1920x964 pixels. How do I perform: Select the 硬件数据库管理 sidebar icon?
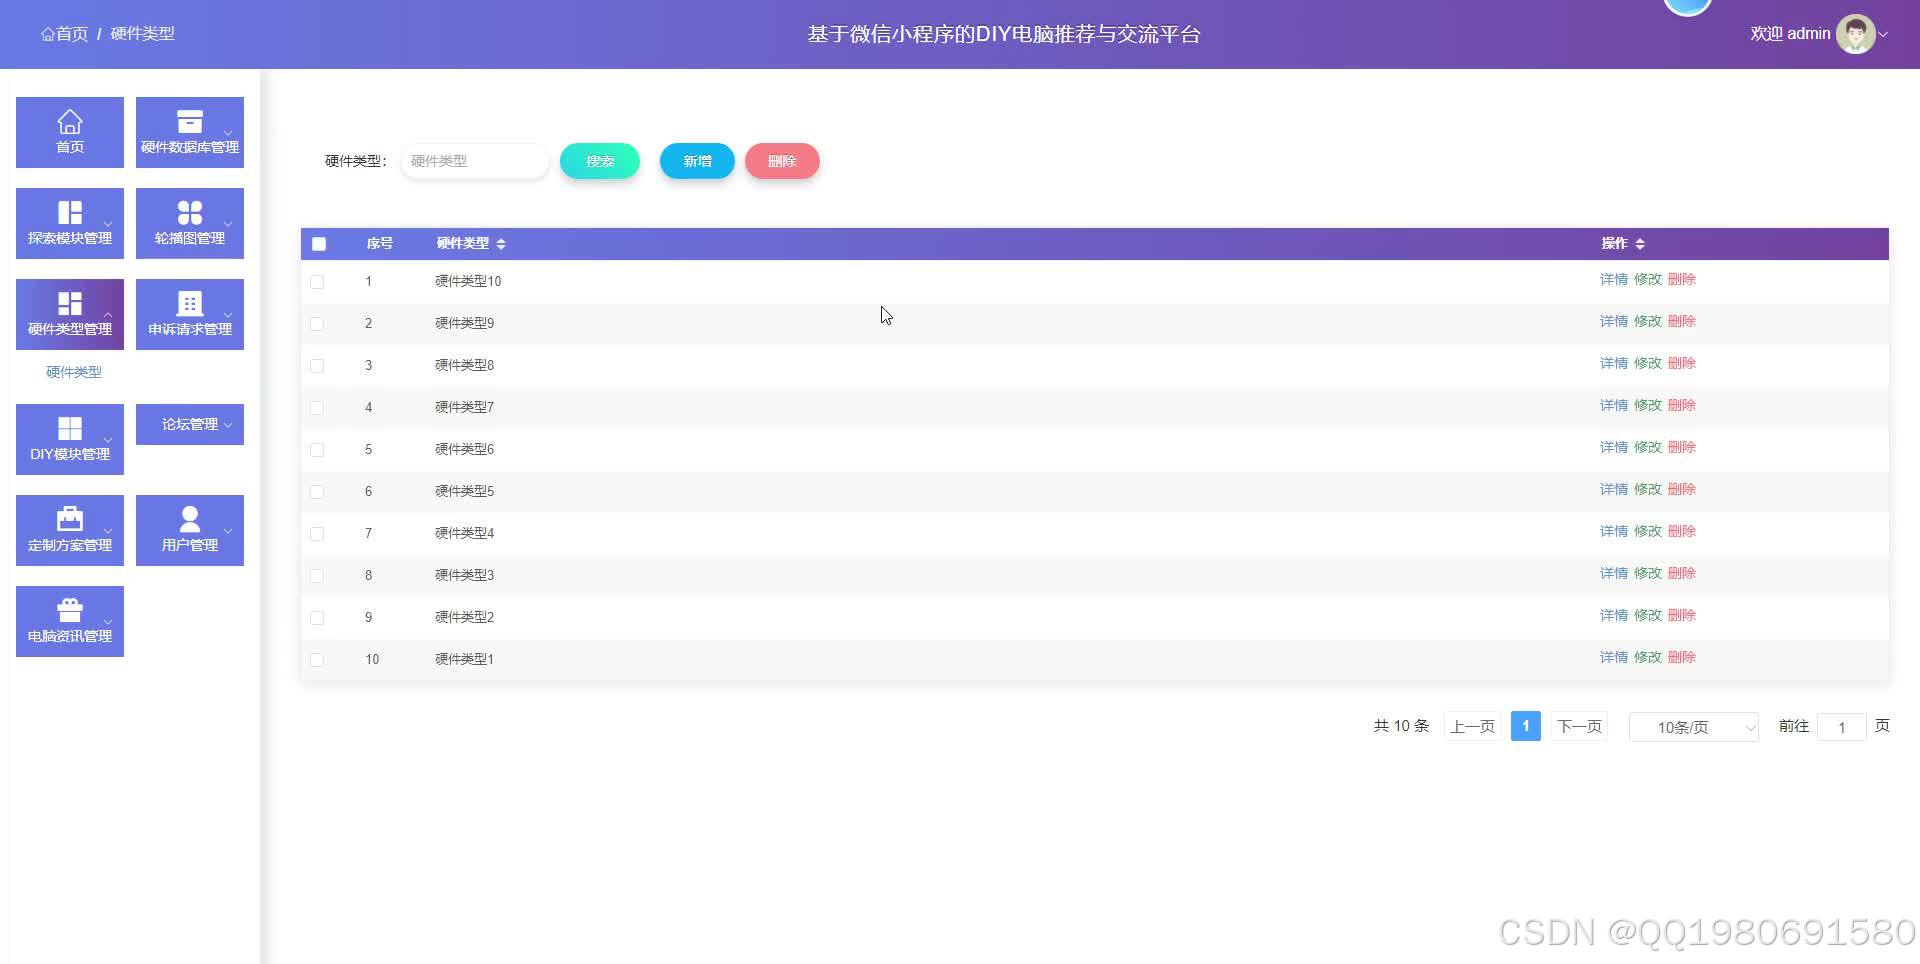click(x=189, y=131)
